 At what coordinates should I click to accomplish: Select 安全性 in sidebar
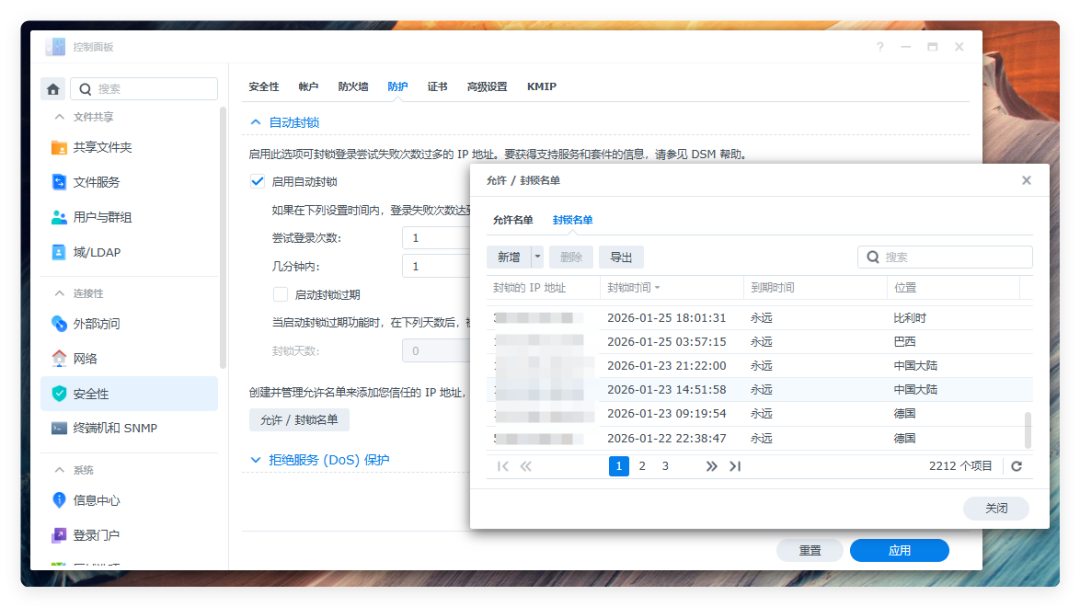(x=129, y=394)
